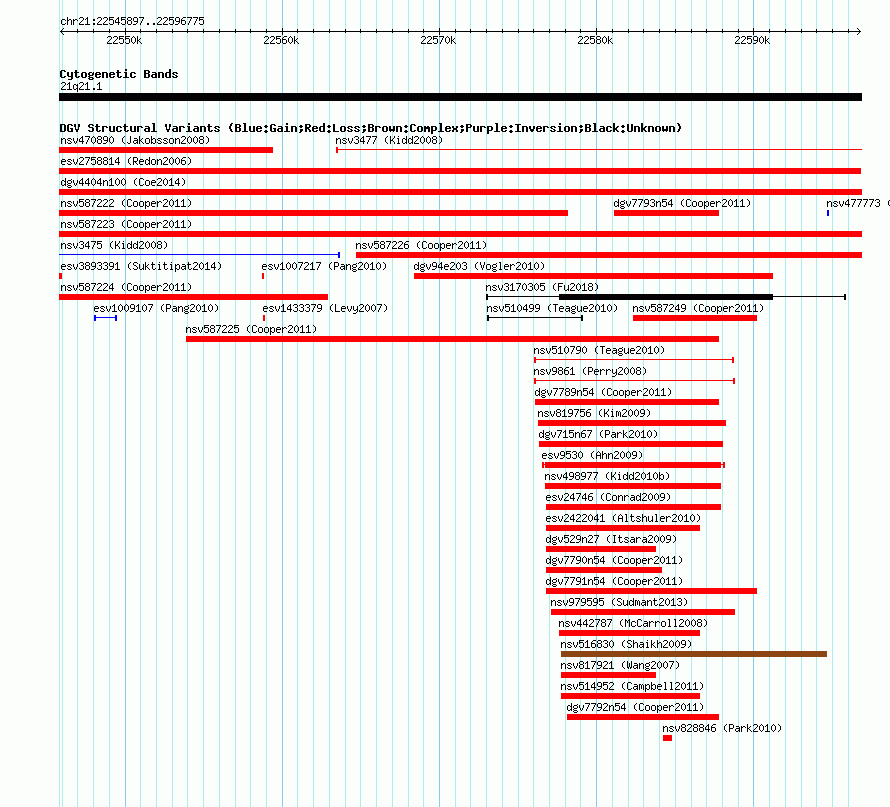Click the small red nsv828846 loss bar
Image resolution: width=890 pixels, height=807 pixels.
(668, 738)
